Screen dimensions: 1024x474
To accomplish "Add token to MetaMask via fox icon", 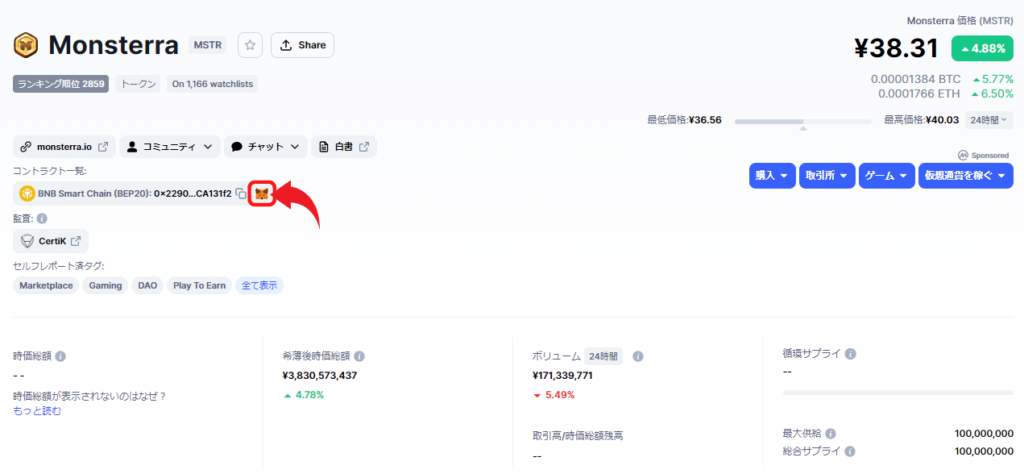I will 261,194.
